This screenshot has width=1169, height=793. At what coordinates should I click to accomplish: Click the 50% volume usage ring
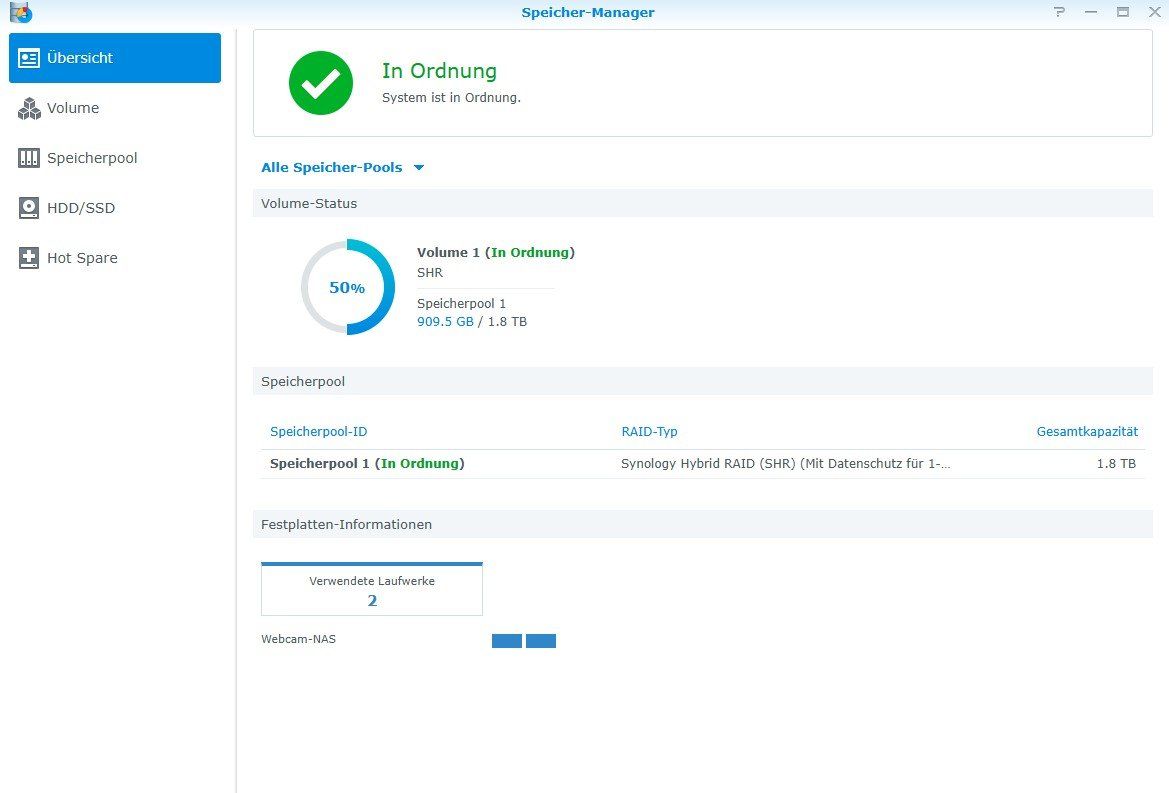(x=347, y=287)
